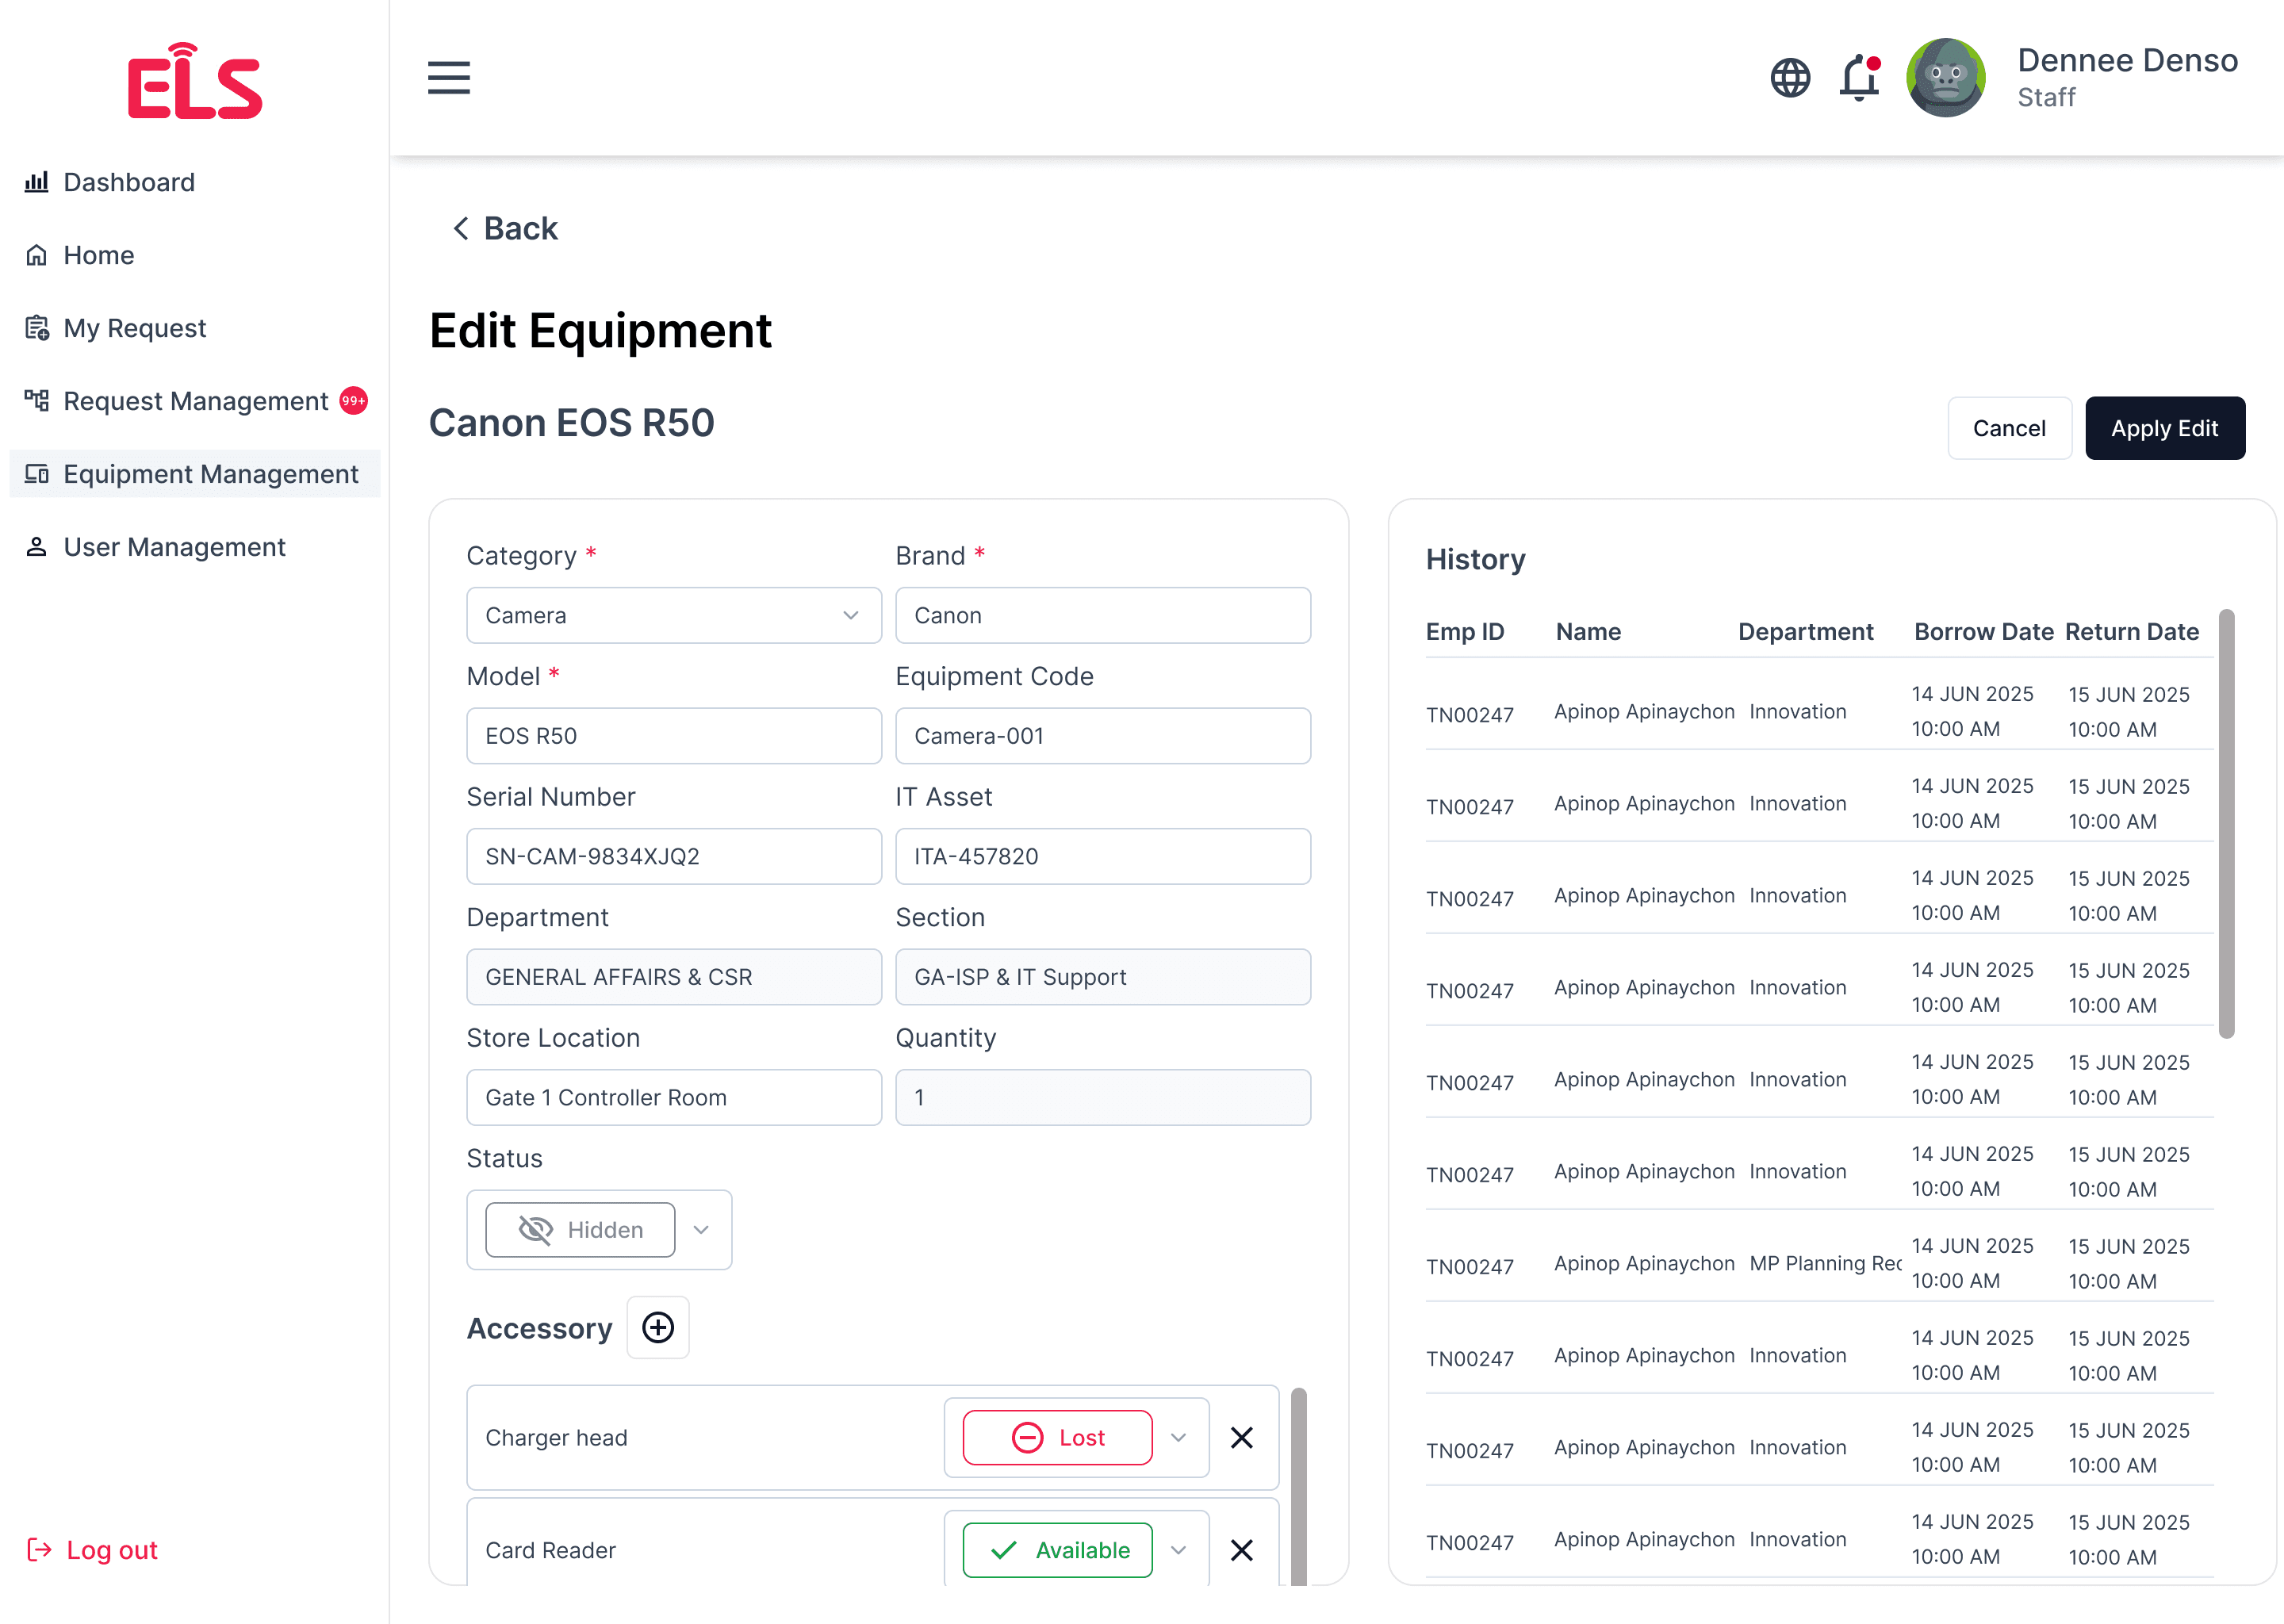Click the Card Reader accessory name
The width and height of the screenshot is (2284, 1624).
click(550, 1550)
